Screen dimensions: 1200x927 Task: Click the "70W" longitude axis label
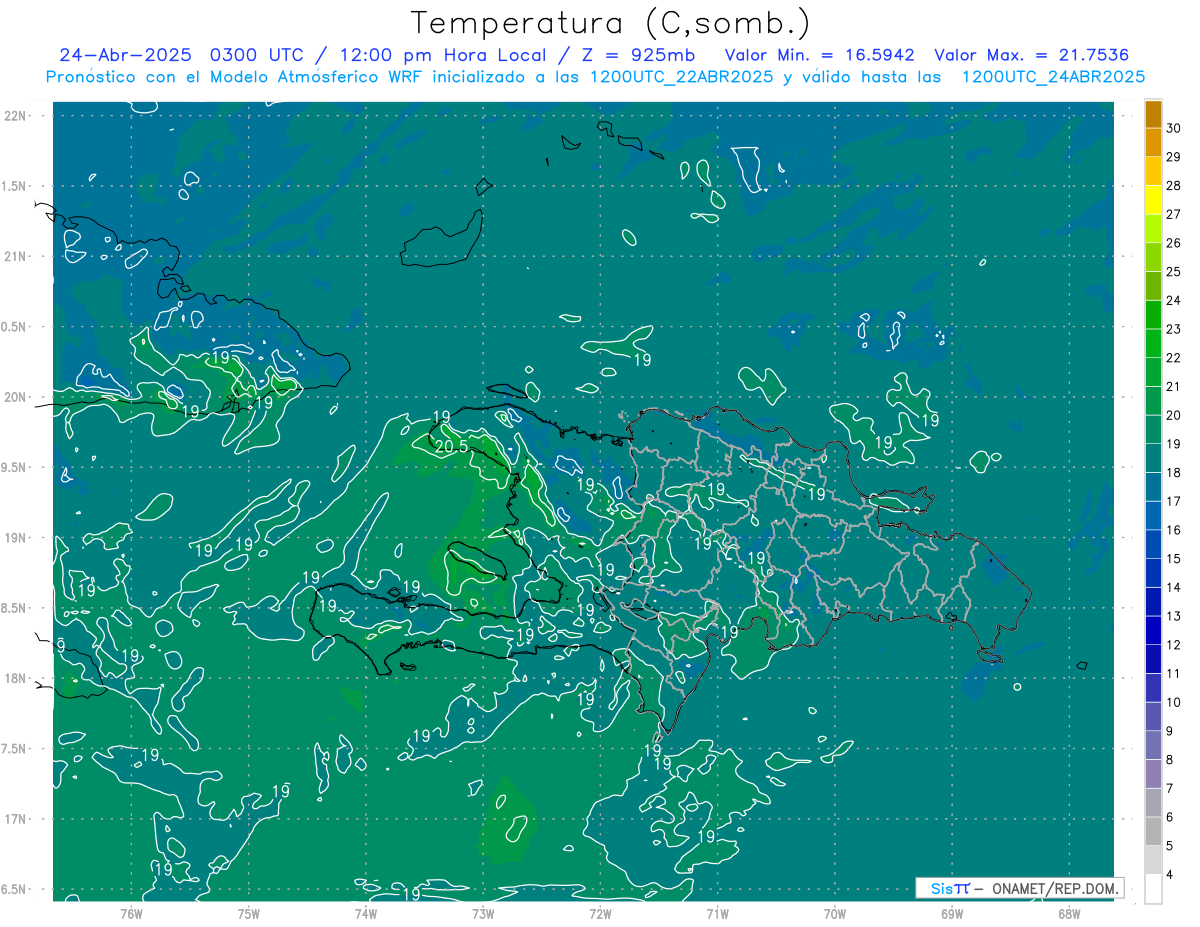click(834, 914)
